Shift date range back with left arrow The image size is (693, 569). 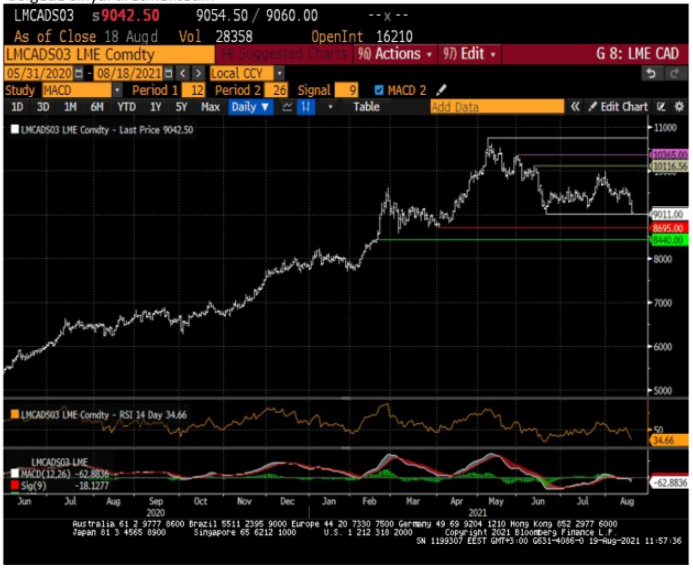point(183,73)
